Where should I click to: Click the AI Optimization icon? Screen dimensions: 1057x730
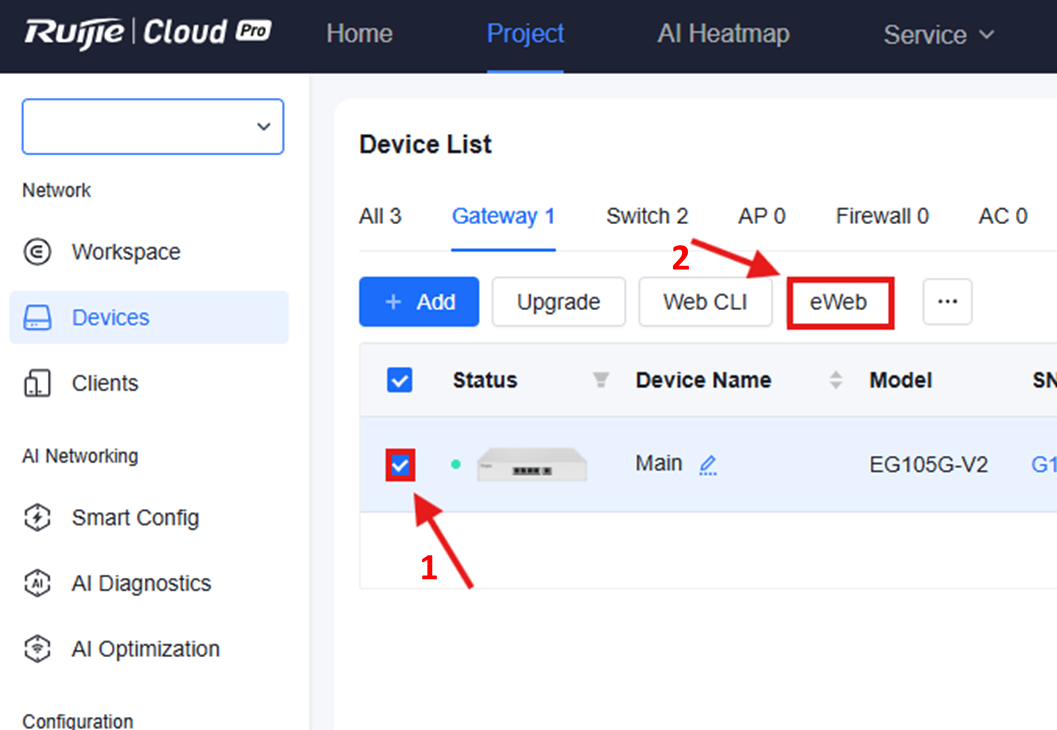click(37, 649)
